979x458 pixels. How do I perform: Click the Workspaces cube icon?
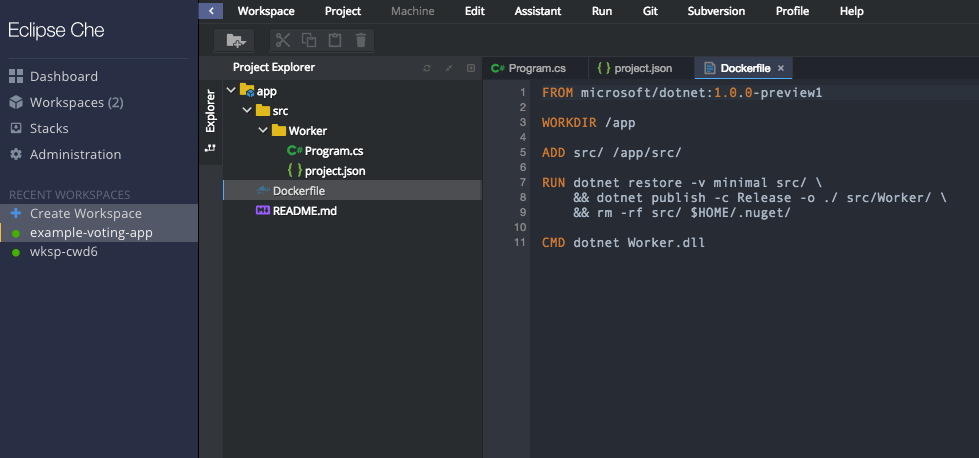coord(16,102)
